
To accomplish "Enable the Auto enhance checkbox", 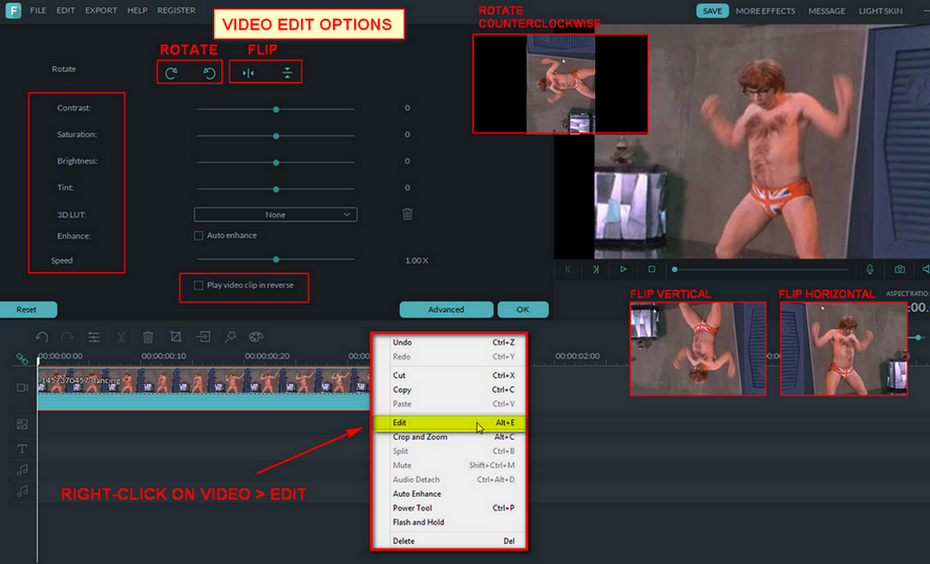I will [x=198, y=236].
